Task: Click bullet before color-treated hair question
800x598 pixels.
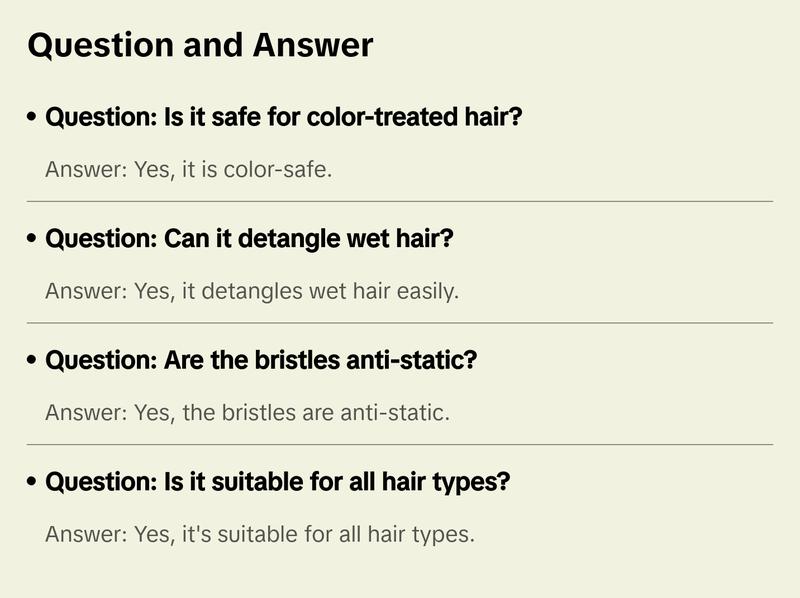Action: pyautogui.click(x=32, y=117)
